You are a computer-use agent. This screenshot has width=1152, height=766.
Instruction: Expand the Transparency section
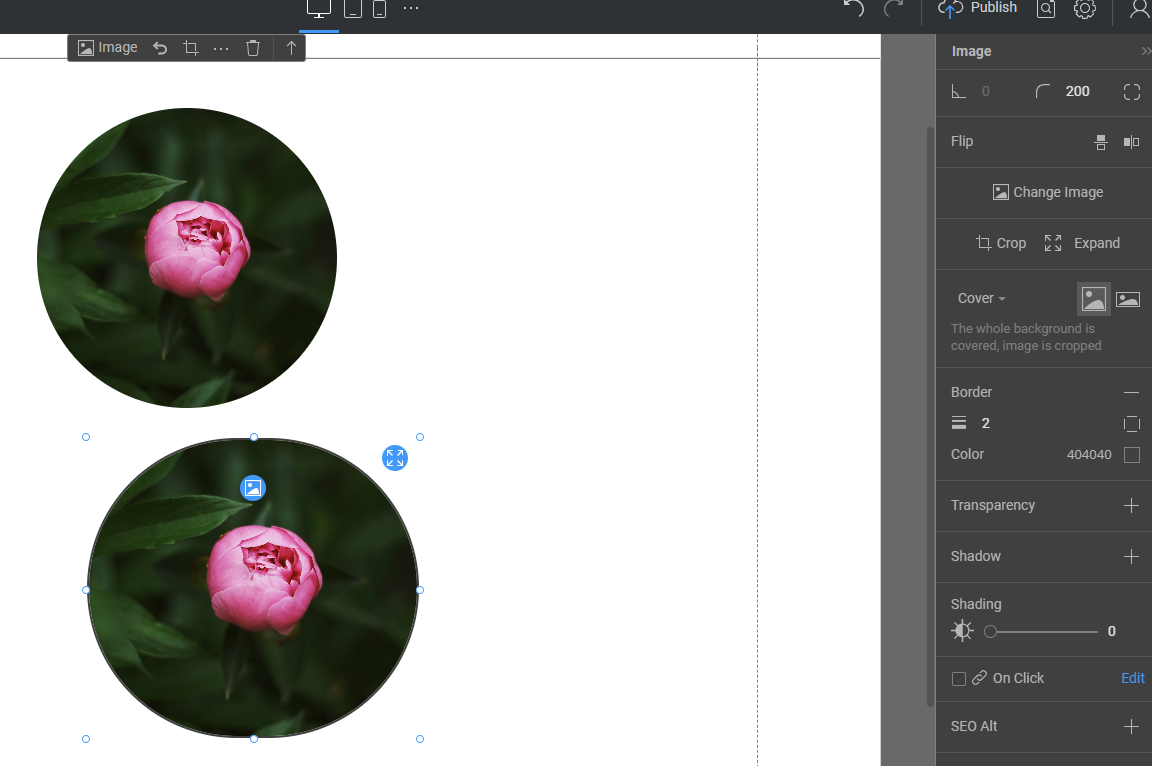[1131, 506]
